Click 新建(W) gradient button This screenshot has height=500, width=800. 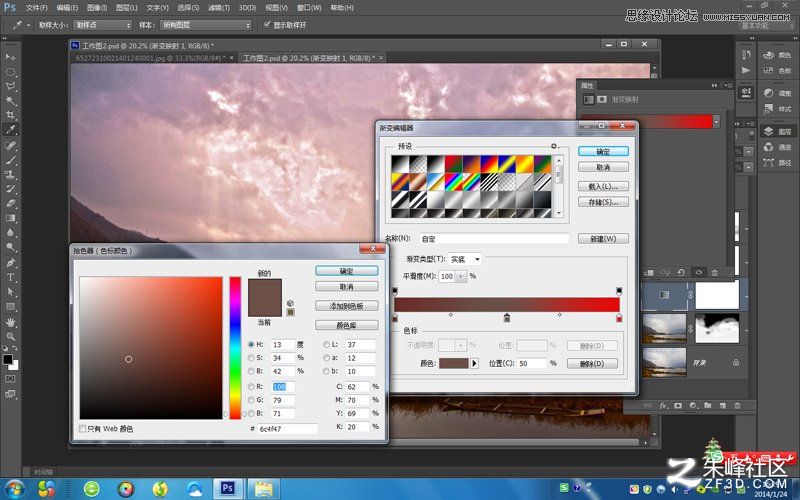[603, 239]
